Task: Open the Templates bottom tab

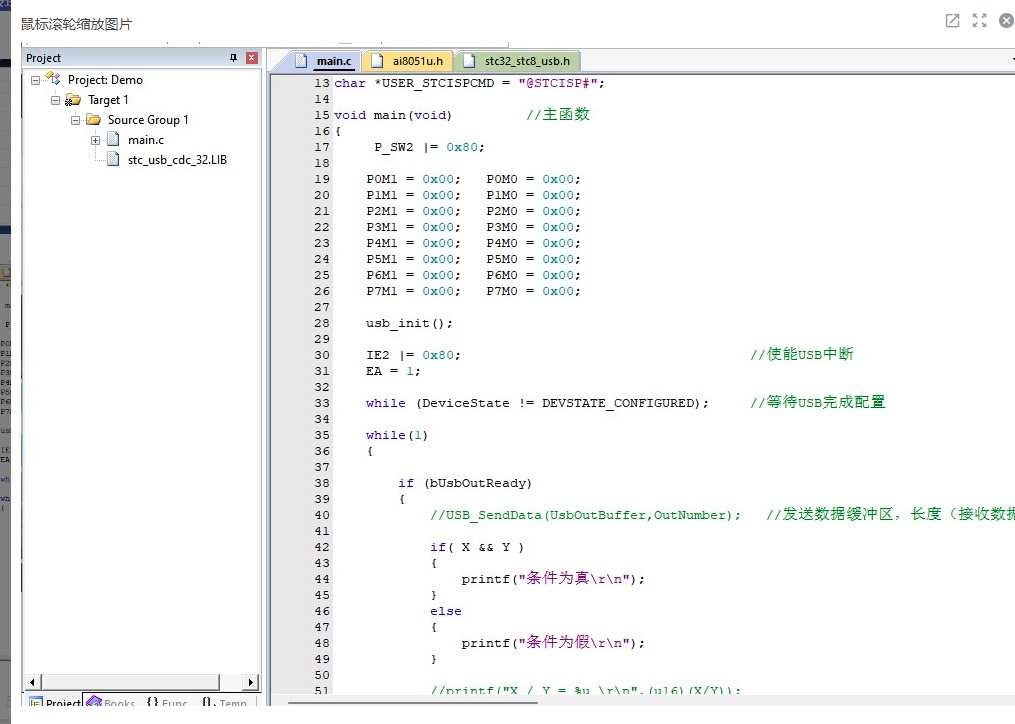Action: click(225, 703)
